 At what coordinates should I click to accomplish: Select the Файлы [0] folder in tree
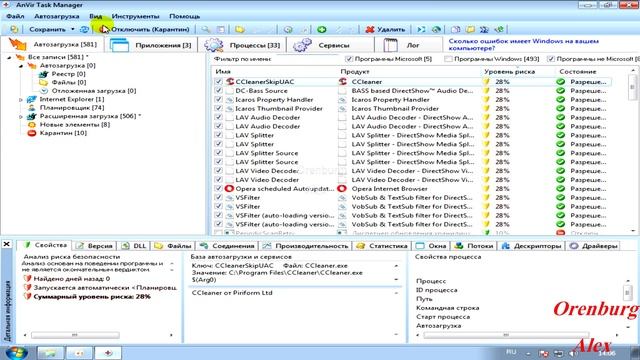(x=69, y=82)
